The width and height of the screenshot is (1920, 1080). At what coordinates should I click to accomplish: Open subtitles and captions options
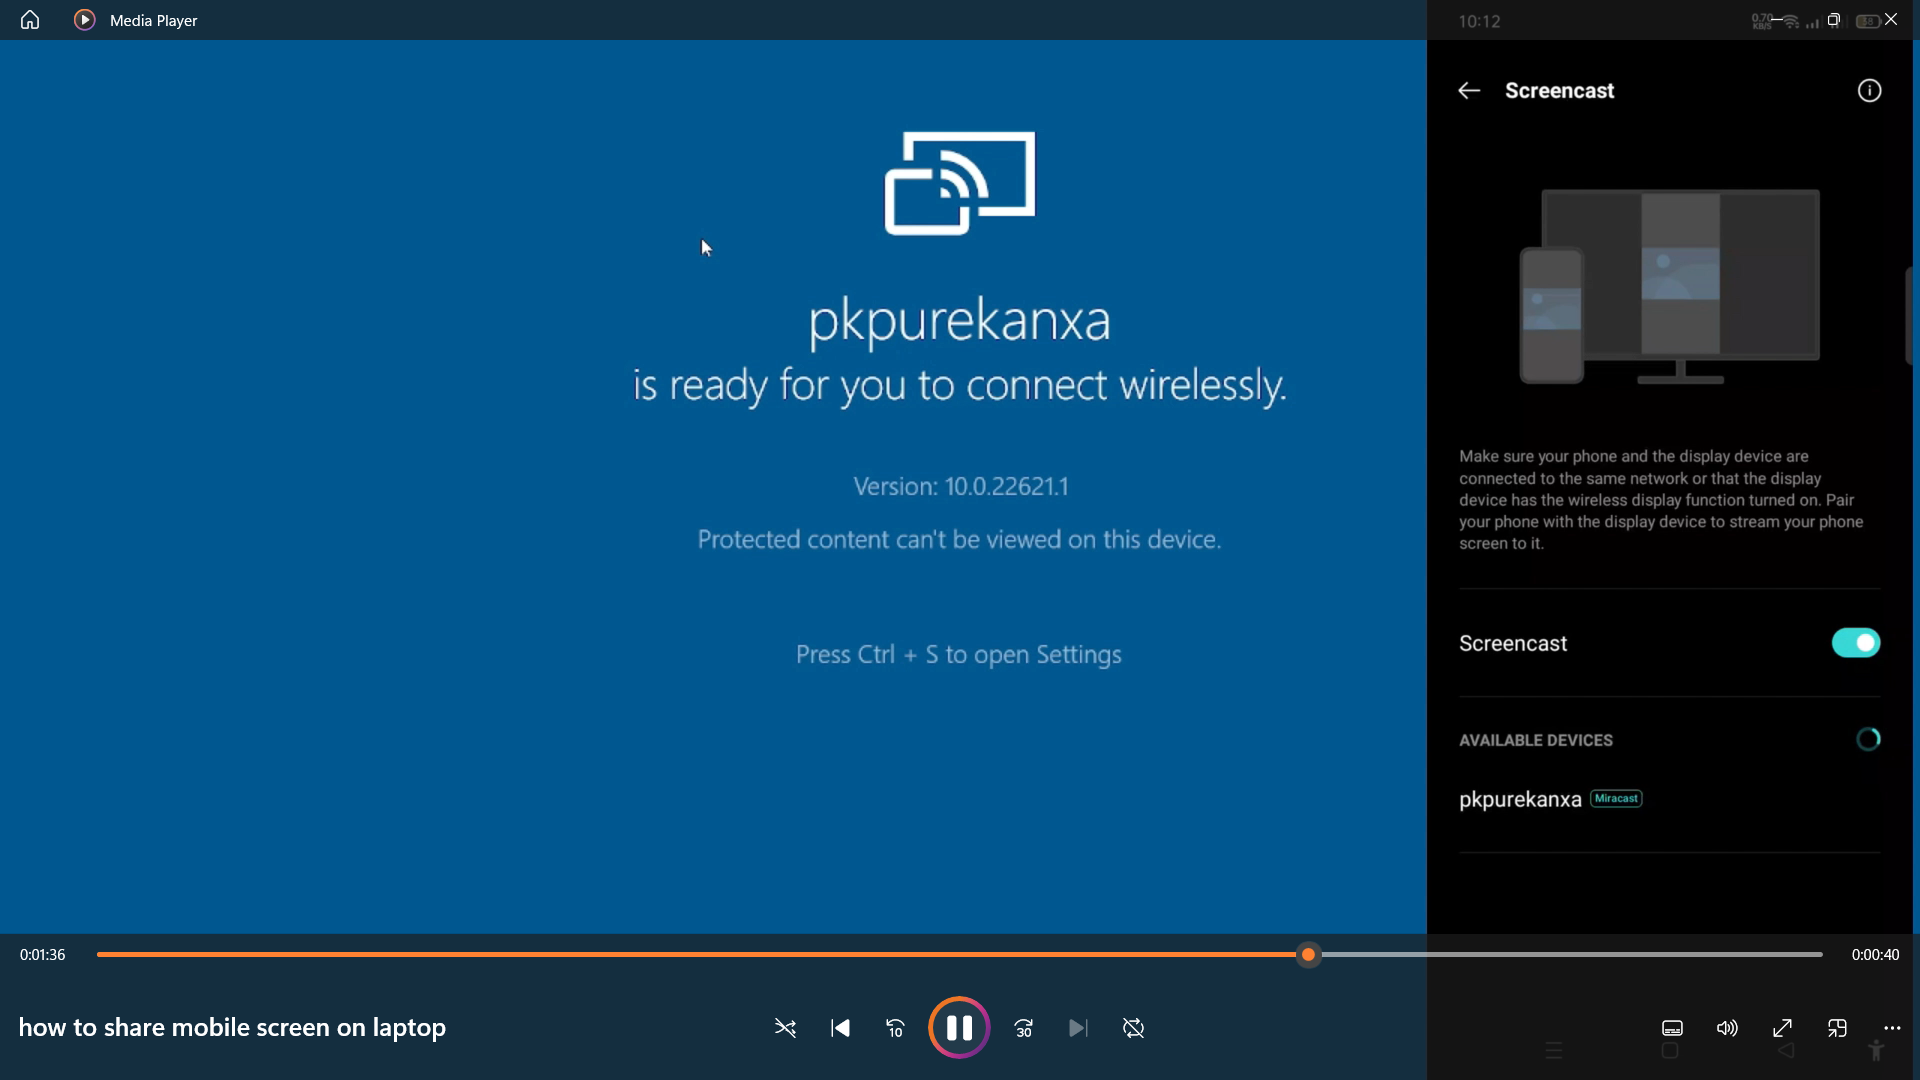pyautogui.click(x=1672, y=1028)
